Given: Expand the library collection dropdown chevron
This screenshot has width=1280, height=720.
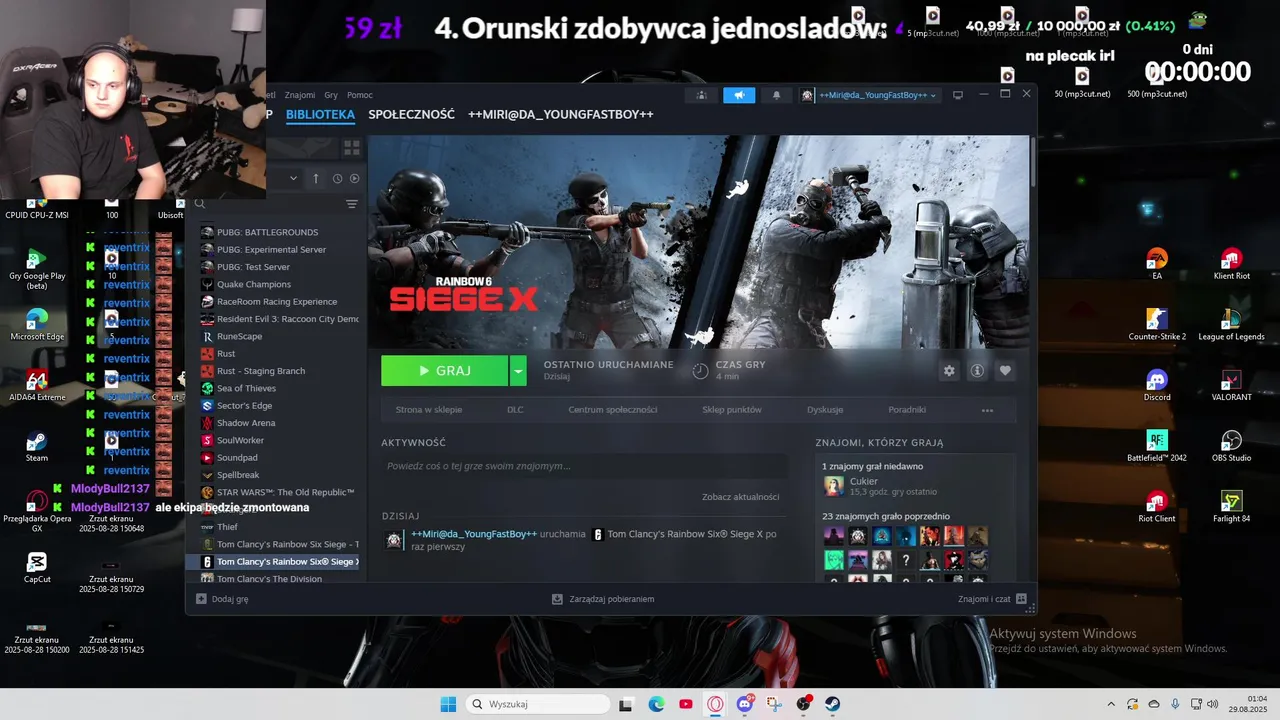Looking at the screenshot, I should click(293, 178).
